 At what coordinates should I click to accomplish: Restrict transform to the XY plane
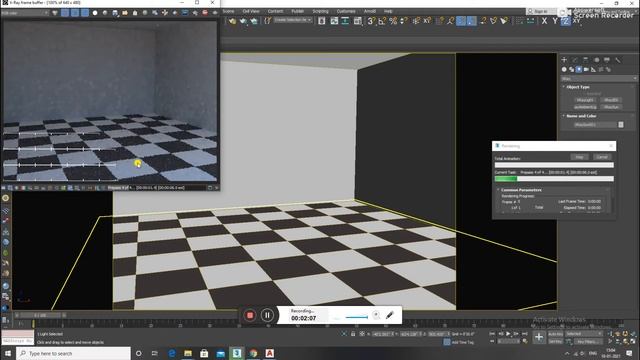[x=576, y=21]
